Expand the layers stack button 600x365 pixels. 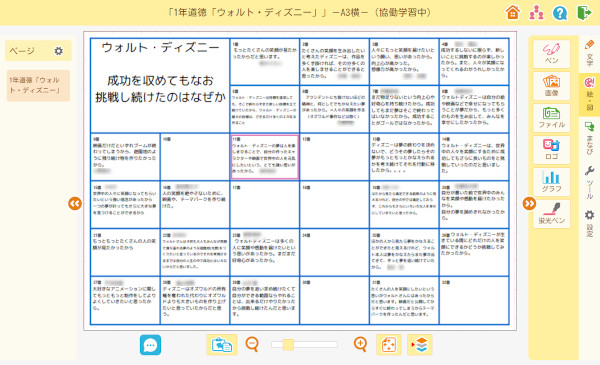(x=420, y=345)
